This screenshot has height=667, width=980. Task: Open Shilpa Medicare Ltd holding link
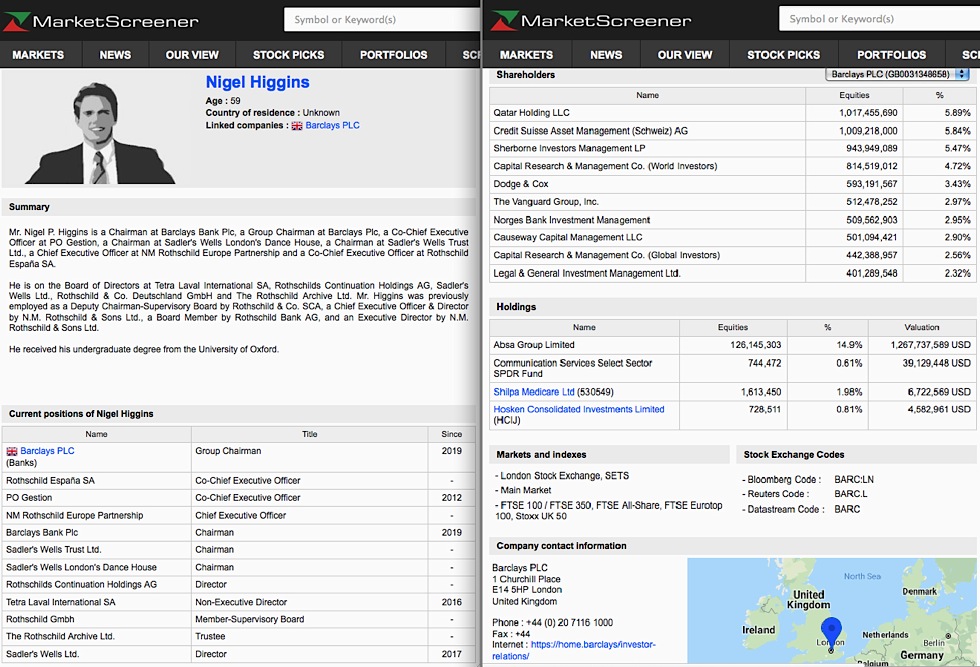tap(534, 392)
